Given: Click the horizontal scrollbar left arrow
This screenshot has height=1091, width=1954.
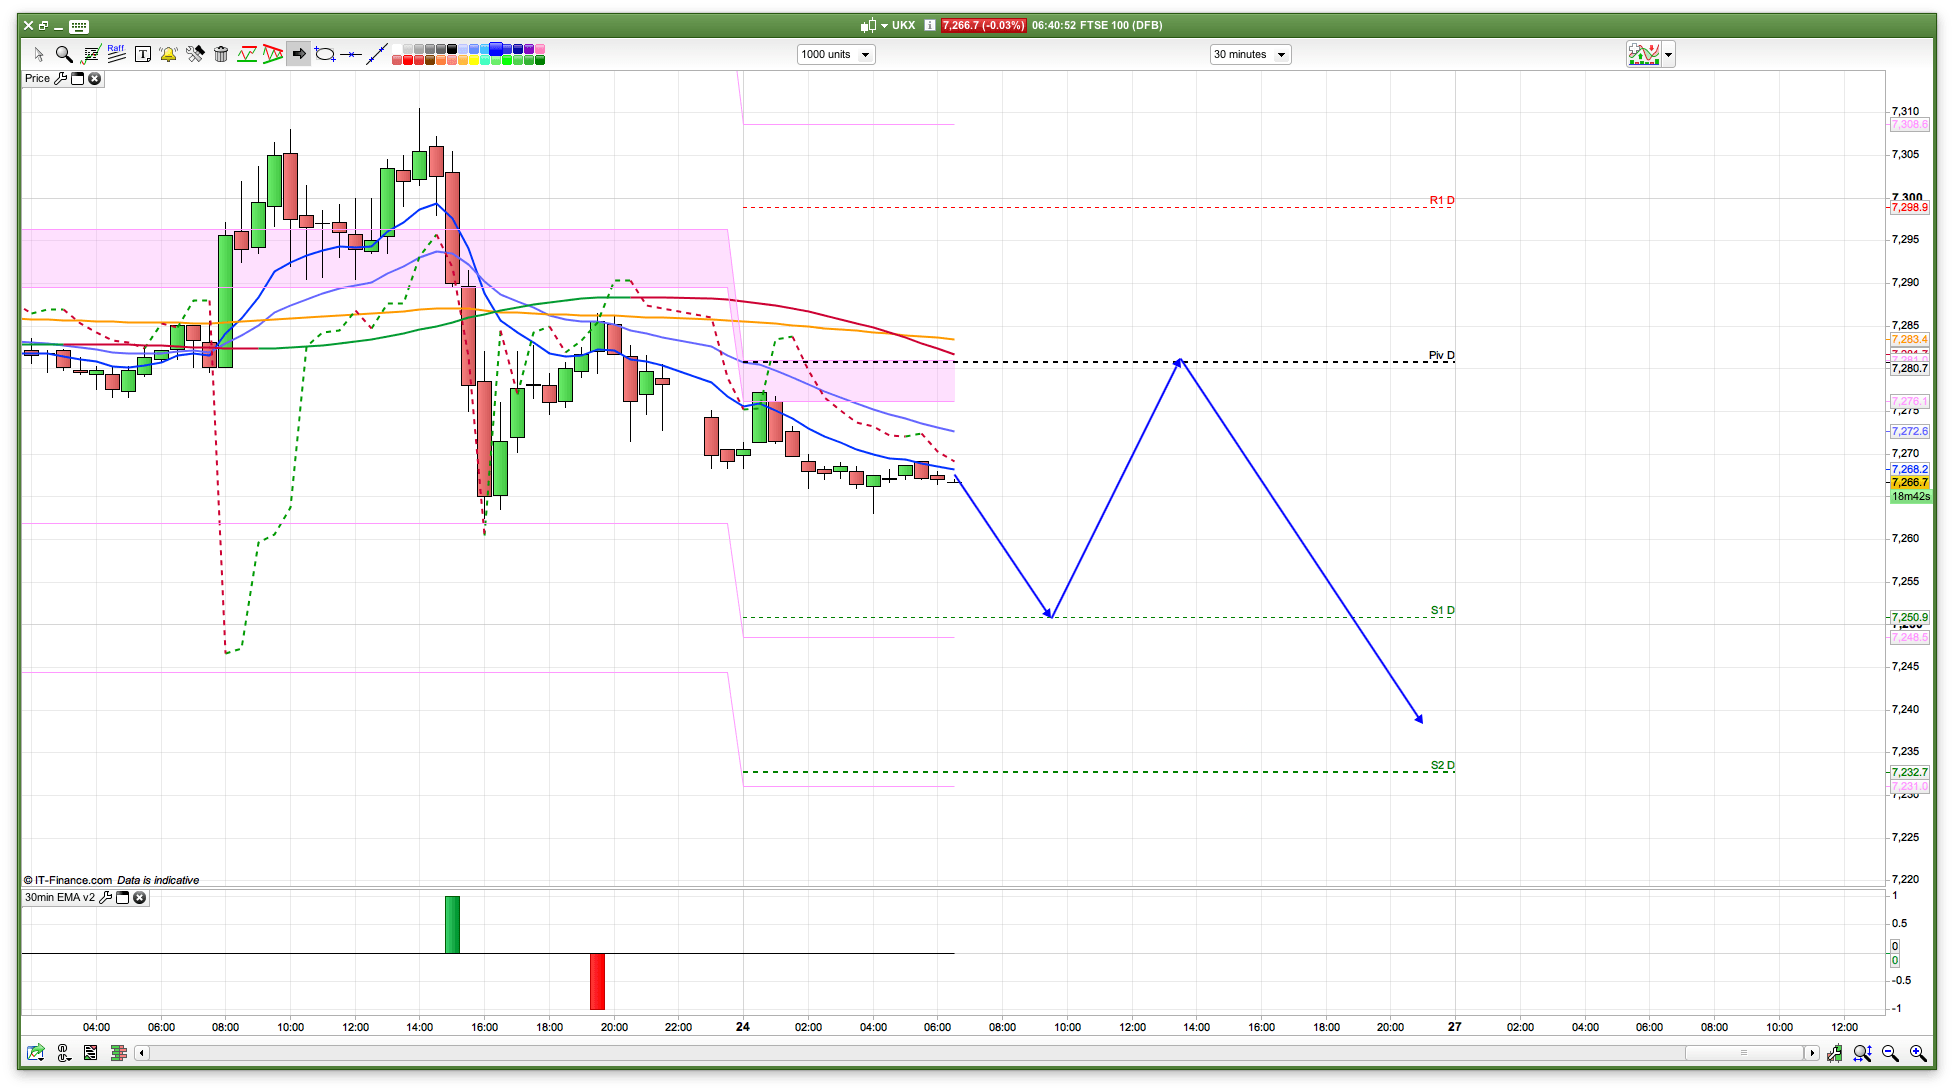Looking at the screenshot, I should (141, 1053).
